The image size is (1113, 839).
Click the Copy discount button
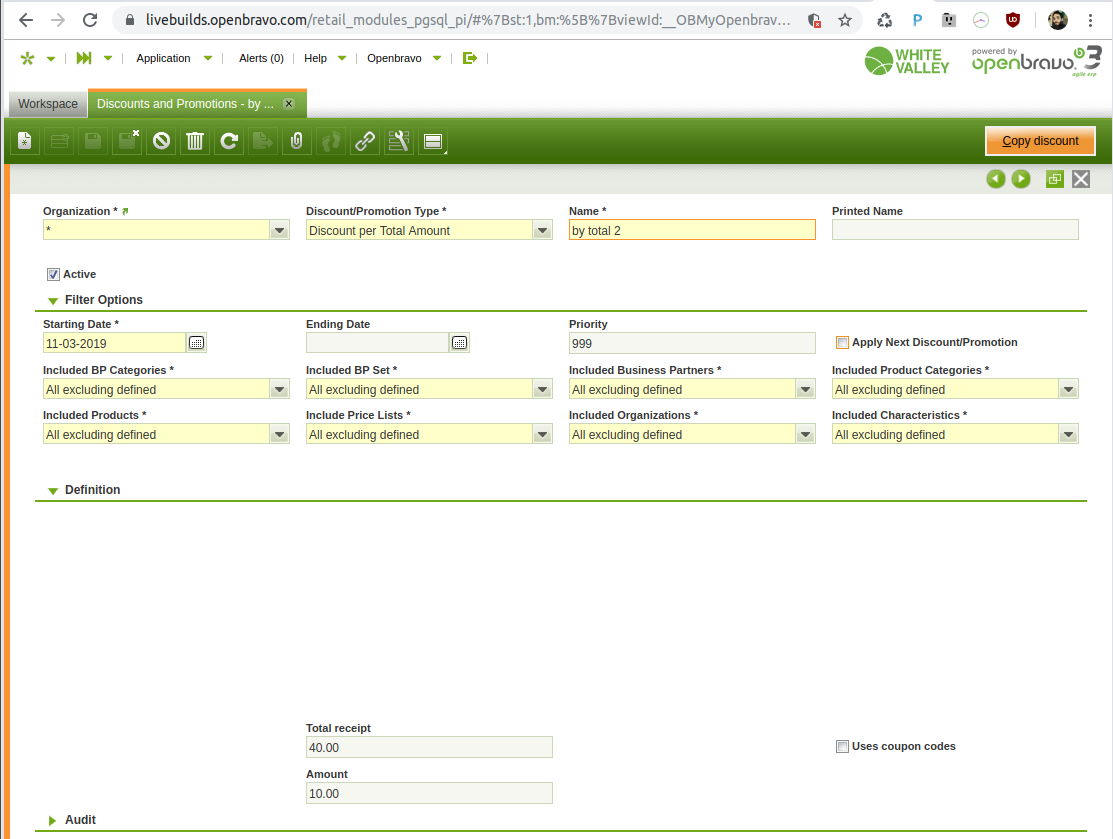(x=1040, y=141)
